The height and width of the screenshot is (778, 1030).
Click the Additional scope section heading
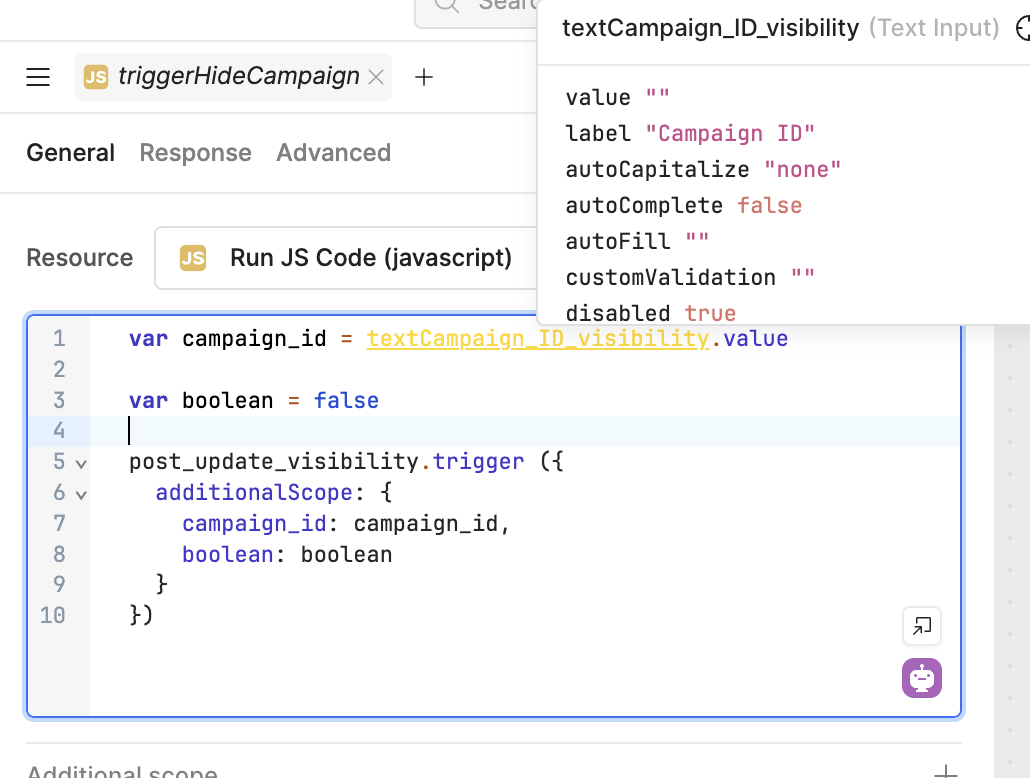122,771
